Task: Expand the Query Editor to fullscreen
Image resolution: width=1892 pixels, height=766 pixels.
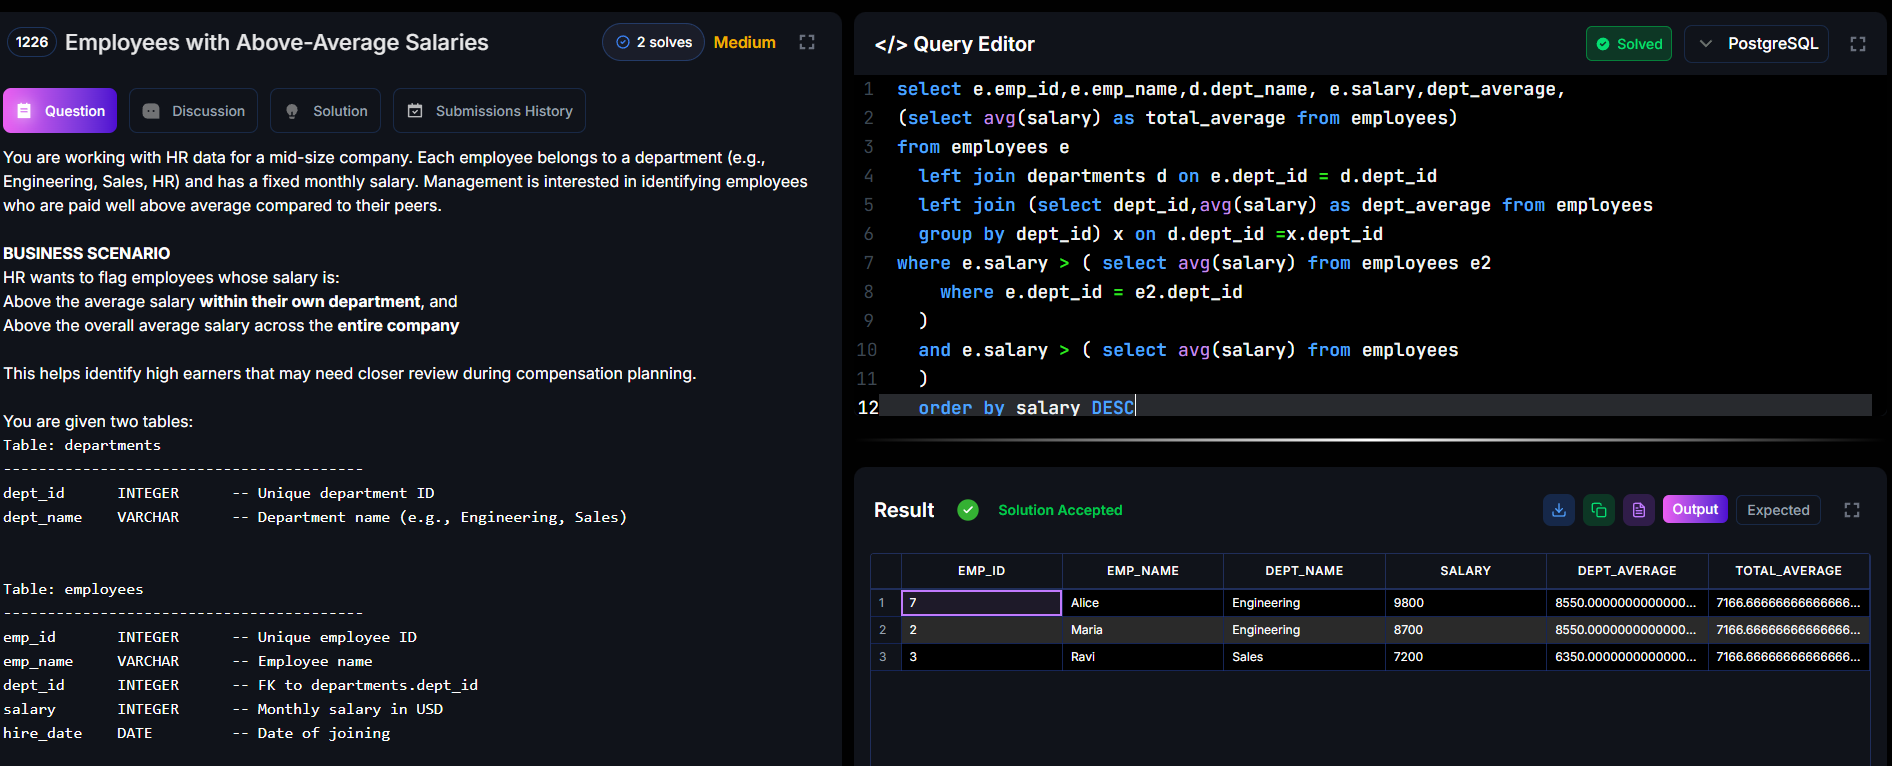Action: point(1858,44)
